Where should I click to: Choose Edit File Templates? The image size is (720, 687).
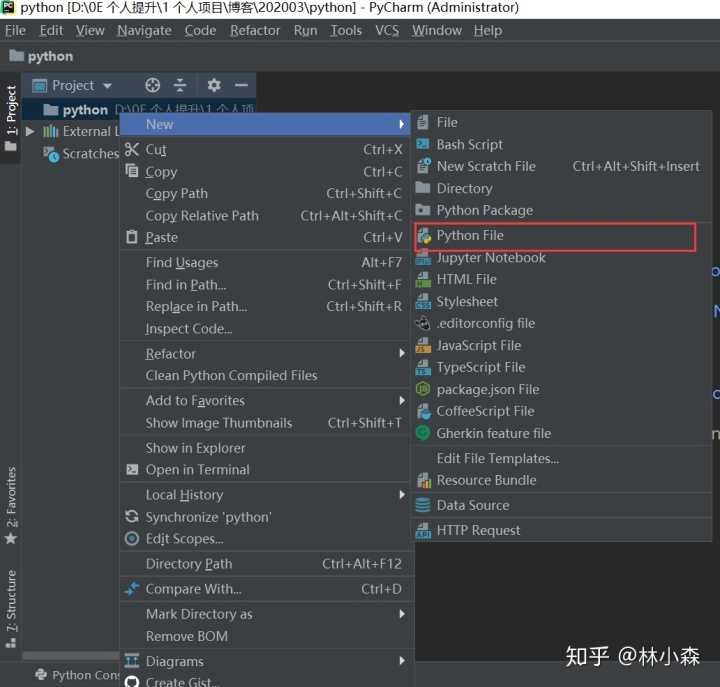tap(562, 458)
